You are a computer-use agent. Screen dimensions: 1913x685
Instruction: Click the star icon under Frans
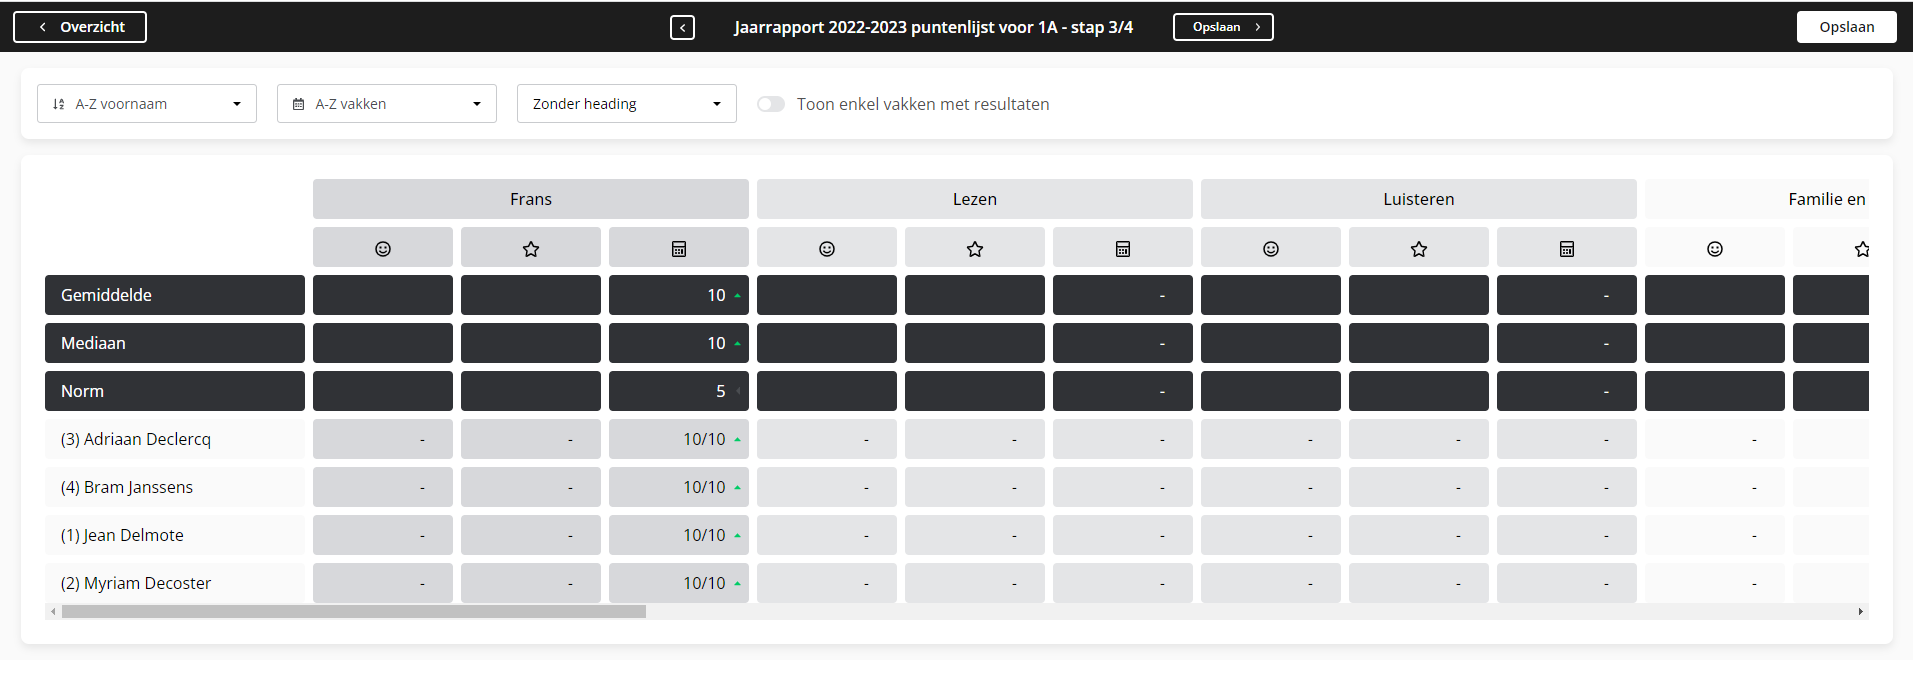coord(530,249)
